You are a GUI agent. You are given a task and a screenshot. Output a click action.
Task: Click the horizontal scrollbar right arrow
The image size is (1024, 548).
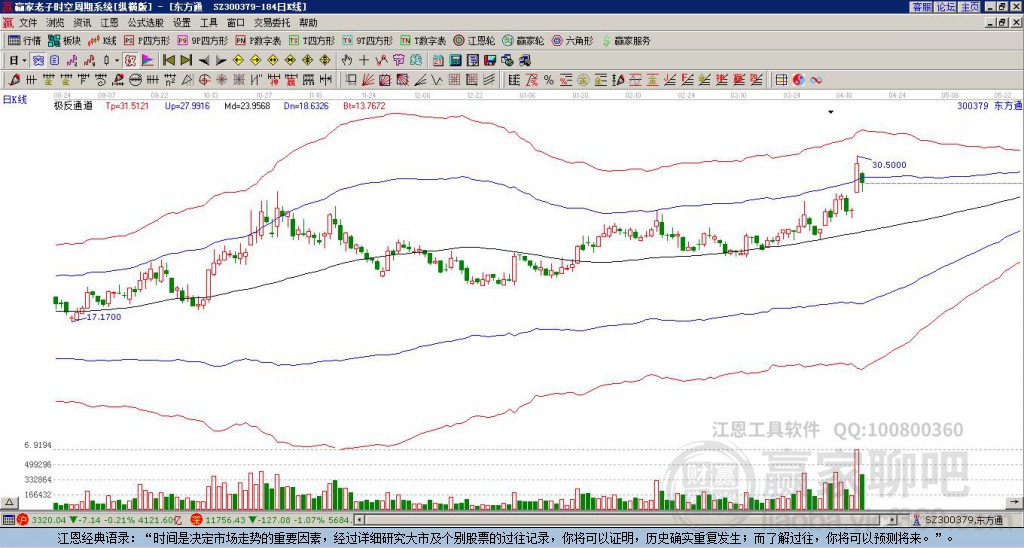(893, 520)
